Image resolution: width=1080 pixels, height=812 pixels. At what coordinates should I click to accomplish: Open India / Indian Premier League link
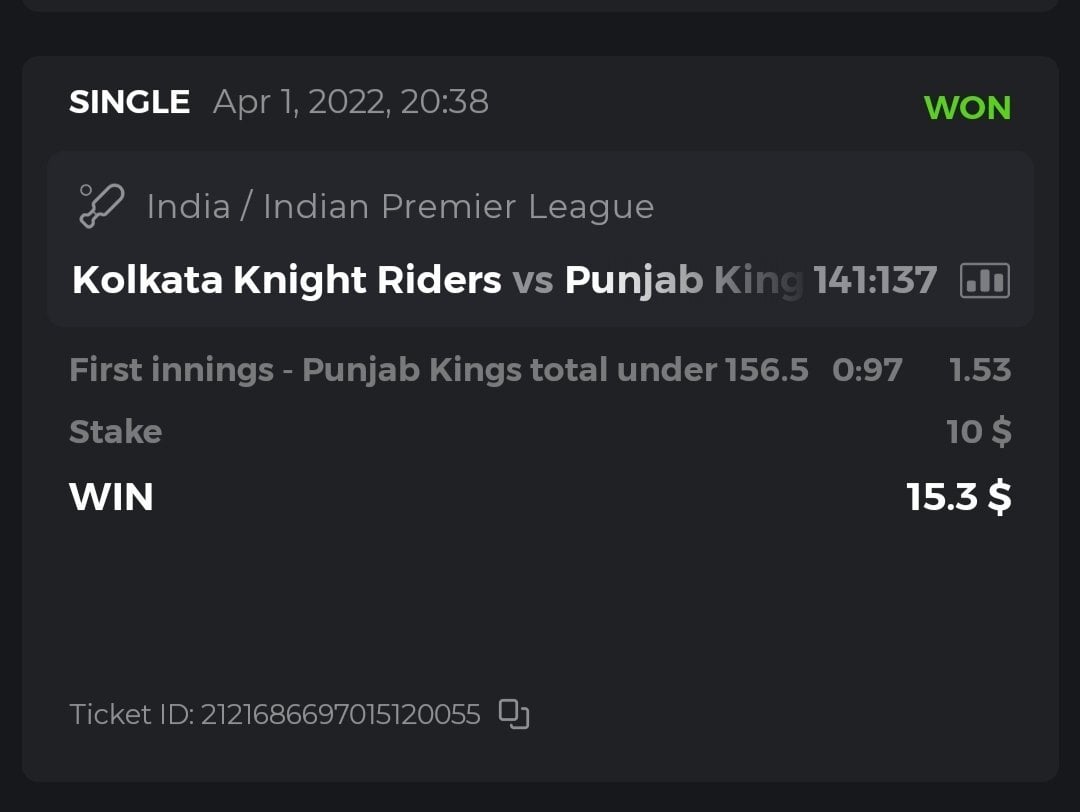(x=400, y=207)
